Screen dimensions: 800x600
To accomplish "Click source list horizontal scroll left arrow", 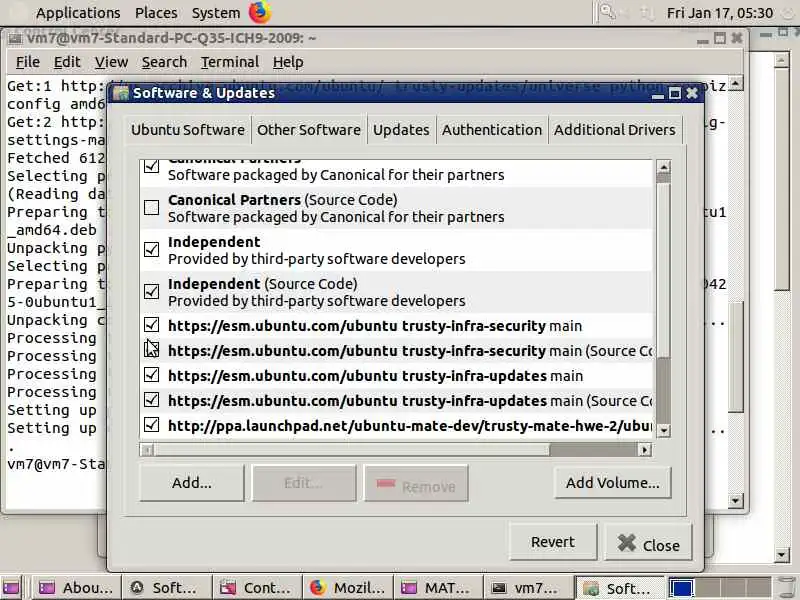I will point(146,449).
